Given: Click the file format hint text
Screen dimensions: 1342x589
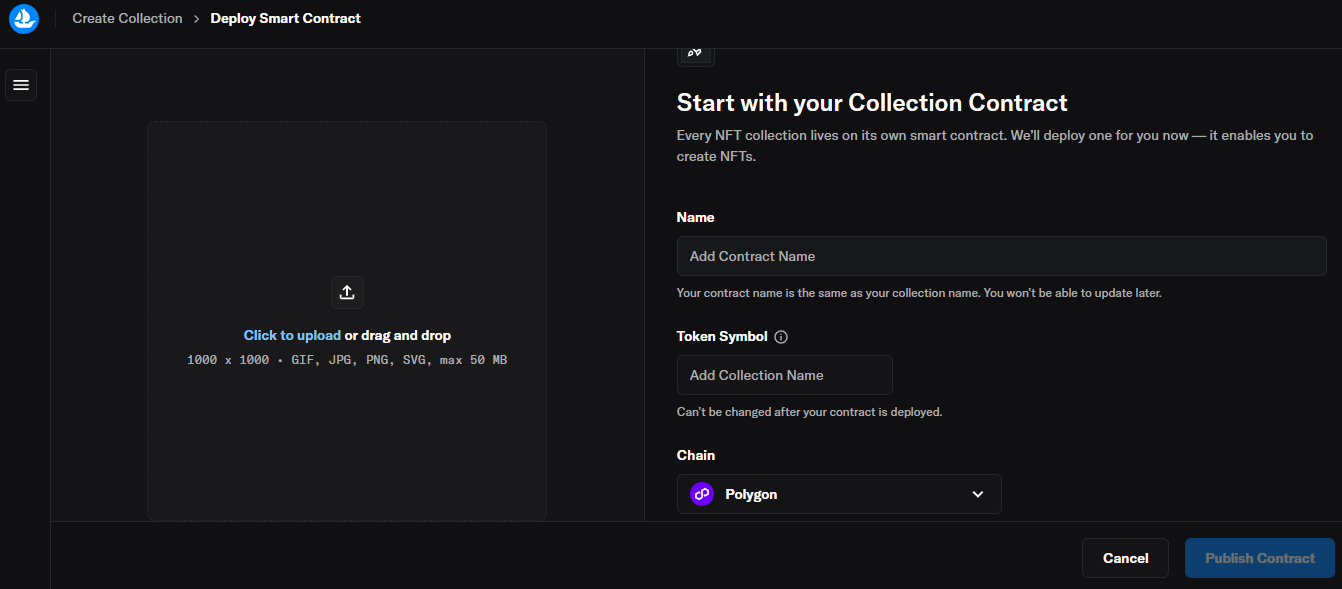Looking at the screenshot, I should pyautogui.click(x=347, y=360).
